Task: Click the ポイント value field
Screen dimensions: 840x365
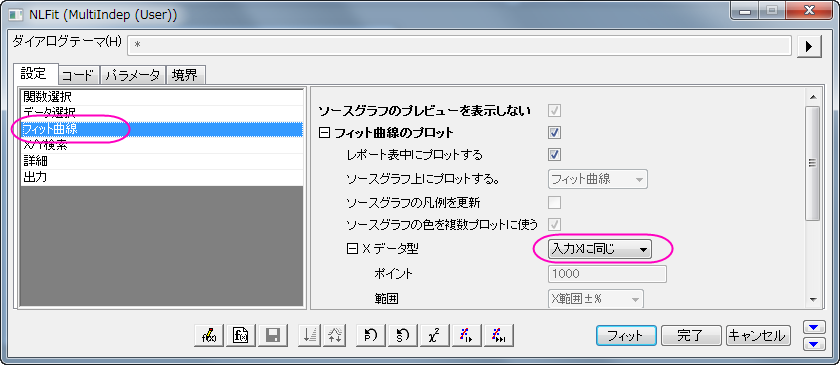Action: coord(608,274)
